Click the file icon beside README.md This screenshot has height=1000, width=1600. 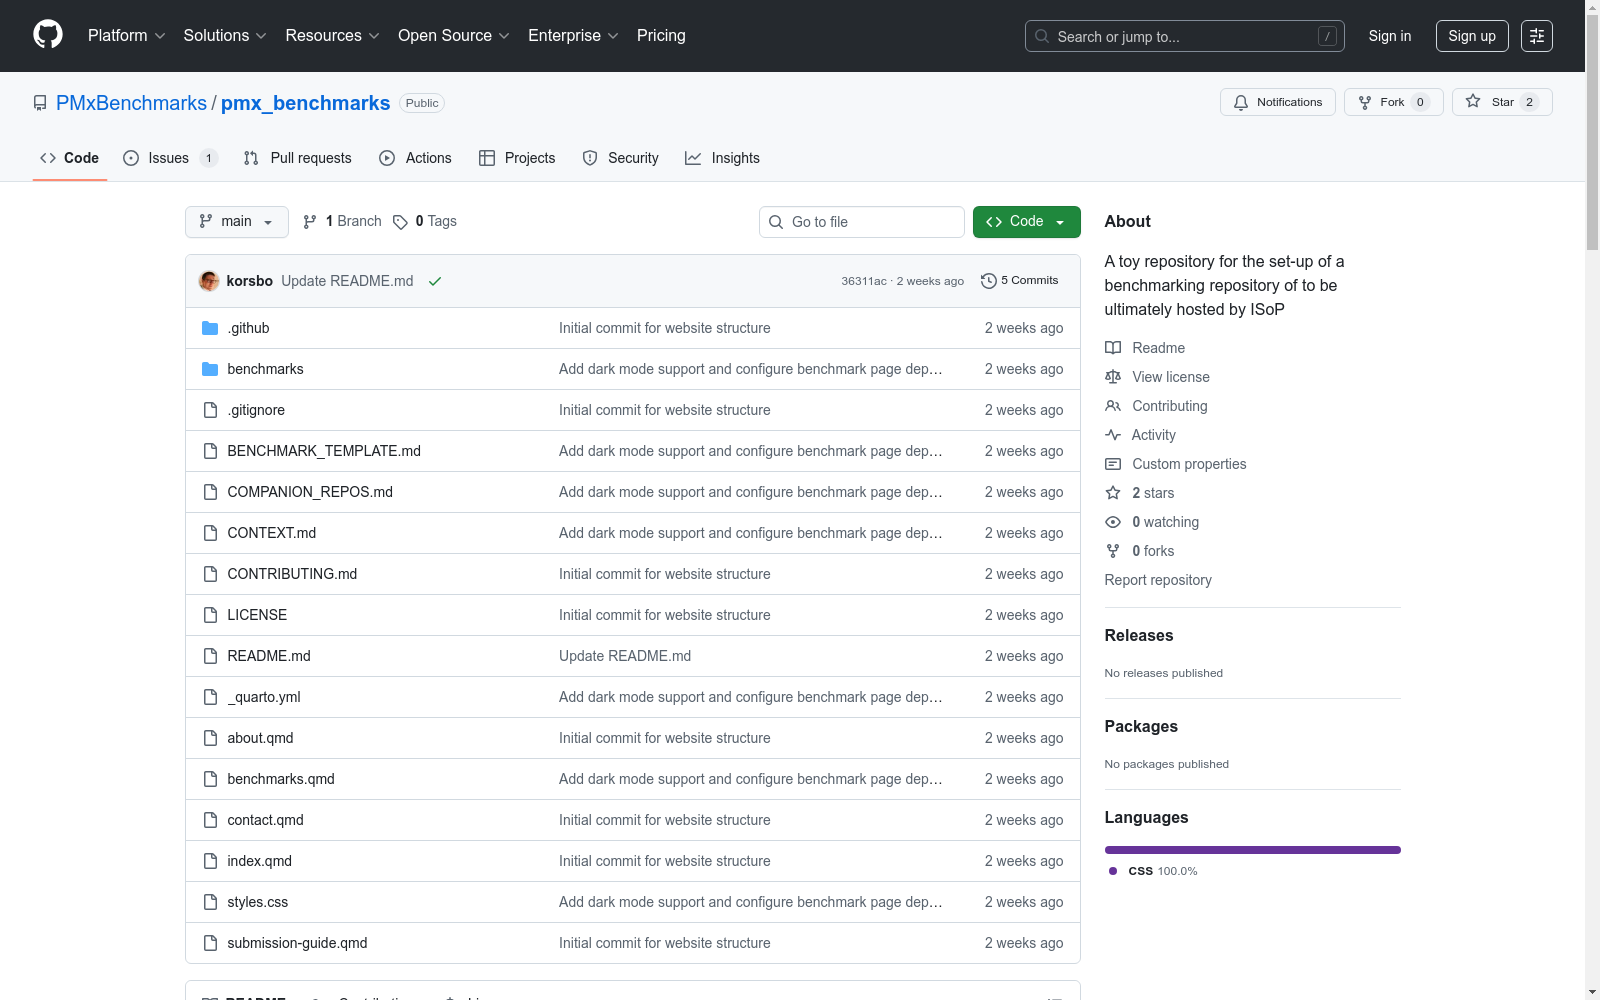[210, 656]
